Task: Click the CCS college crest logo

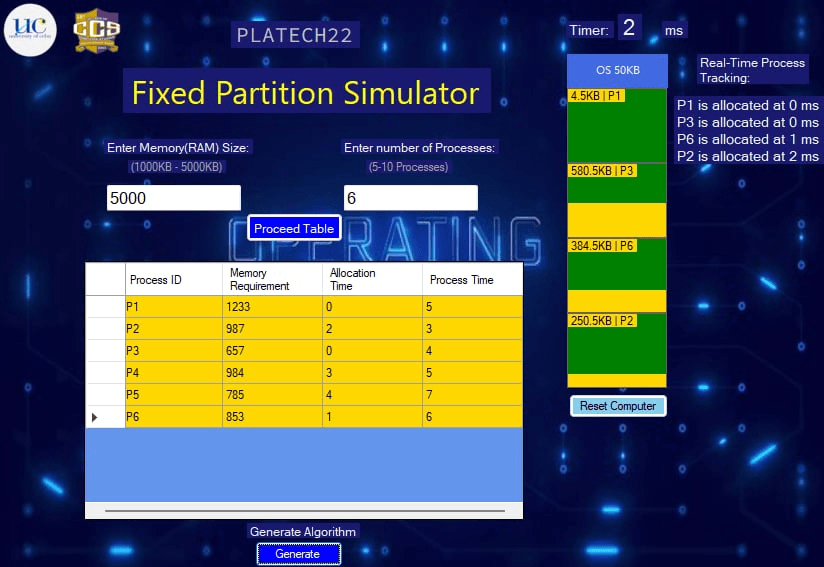Action: tap(97, 30)
